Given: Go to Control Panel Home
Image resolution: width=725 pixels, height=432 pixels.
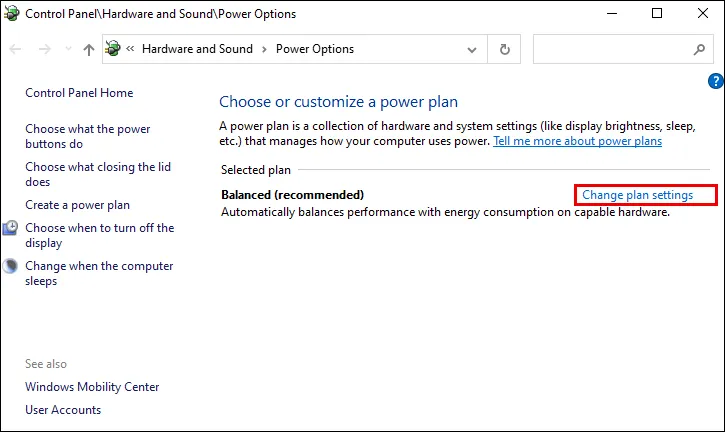Looking at the screenshot, I should [79, 93].
